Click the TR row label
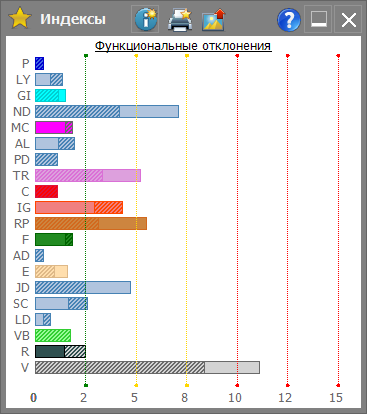Screen dimensions: 367x414 click(21, 176)
